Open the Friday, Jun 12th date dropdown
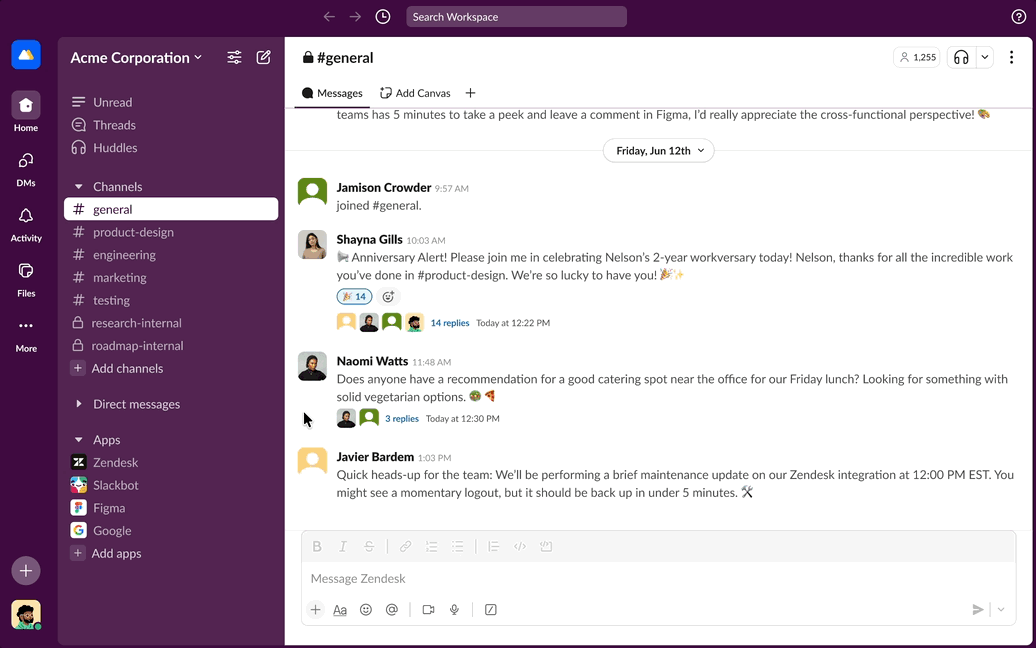This screenshot has width=1036, height=648. (659, 151)
